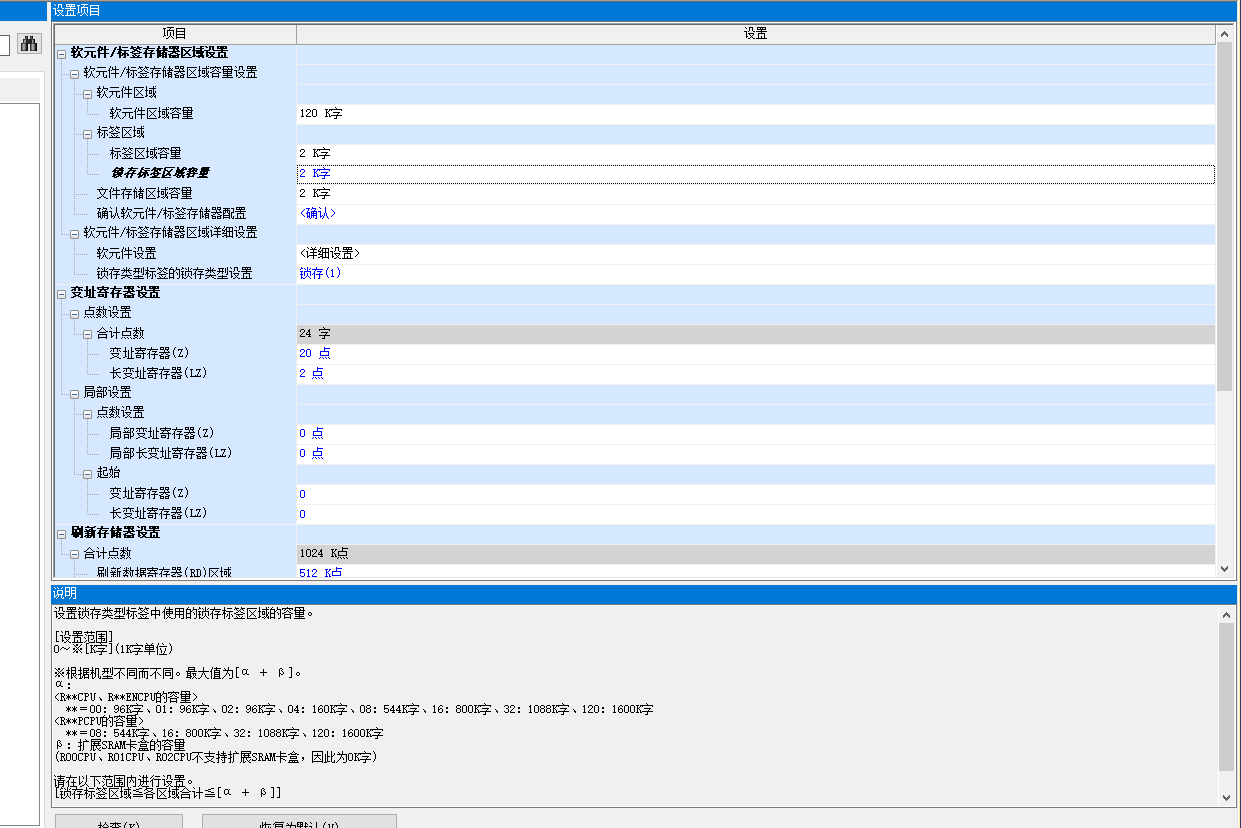Collapse the 刷新存储器设置 section

pos(62,533)
